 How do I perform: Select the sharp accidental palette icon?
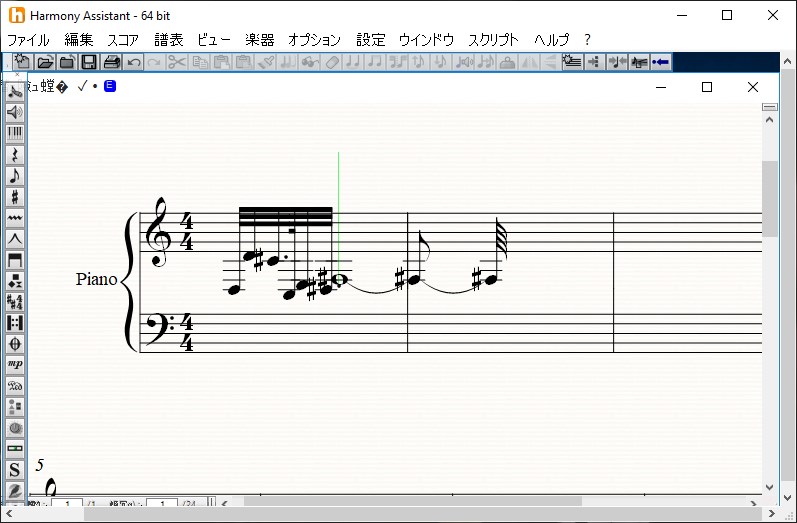[x=15, y=197]
